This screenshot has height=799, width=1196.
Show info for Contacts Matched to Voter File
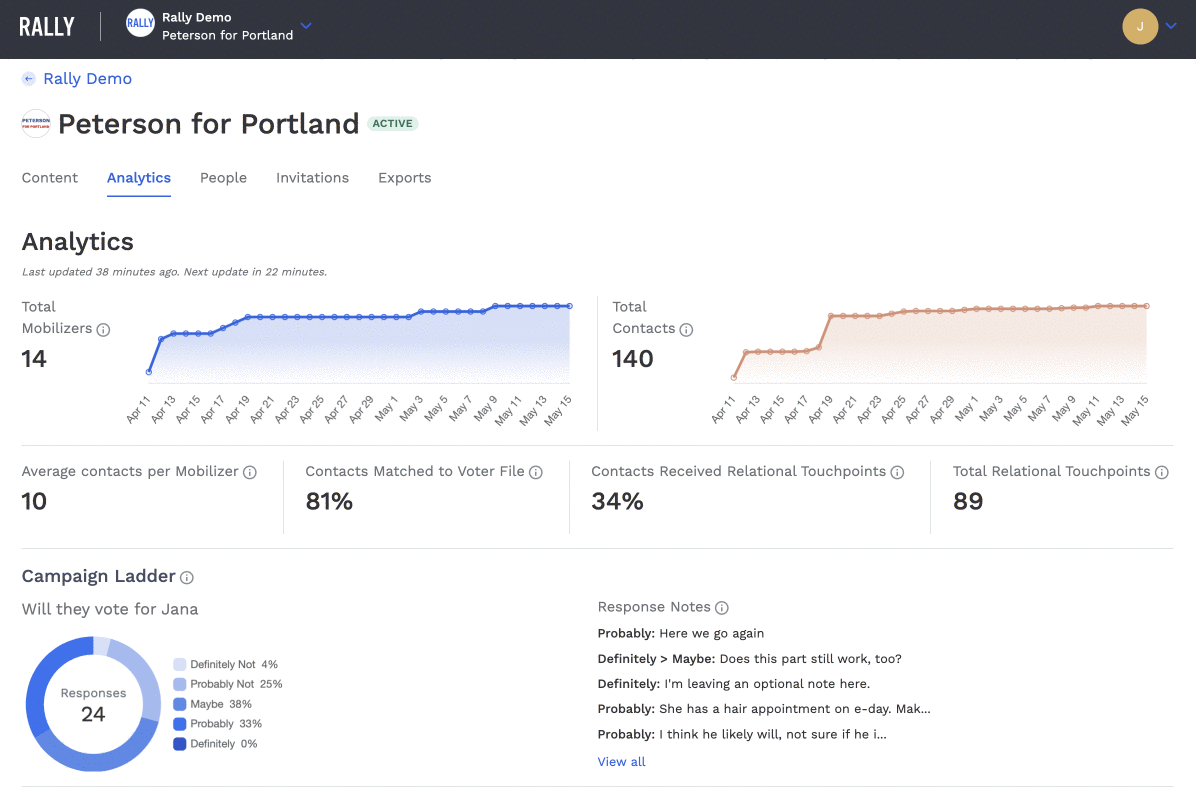pos(535,473)
